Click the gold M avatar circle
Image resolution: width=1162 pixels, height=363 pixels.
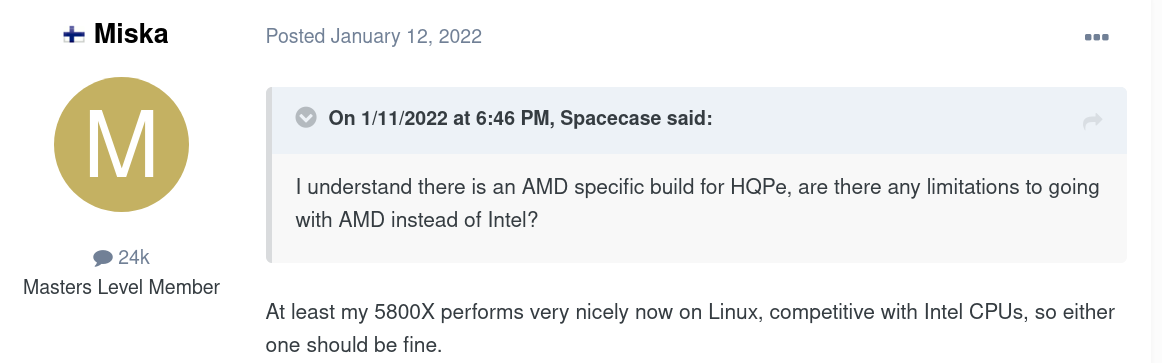(x=122, y=144)
